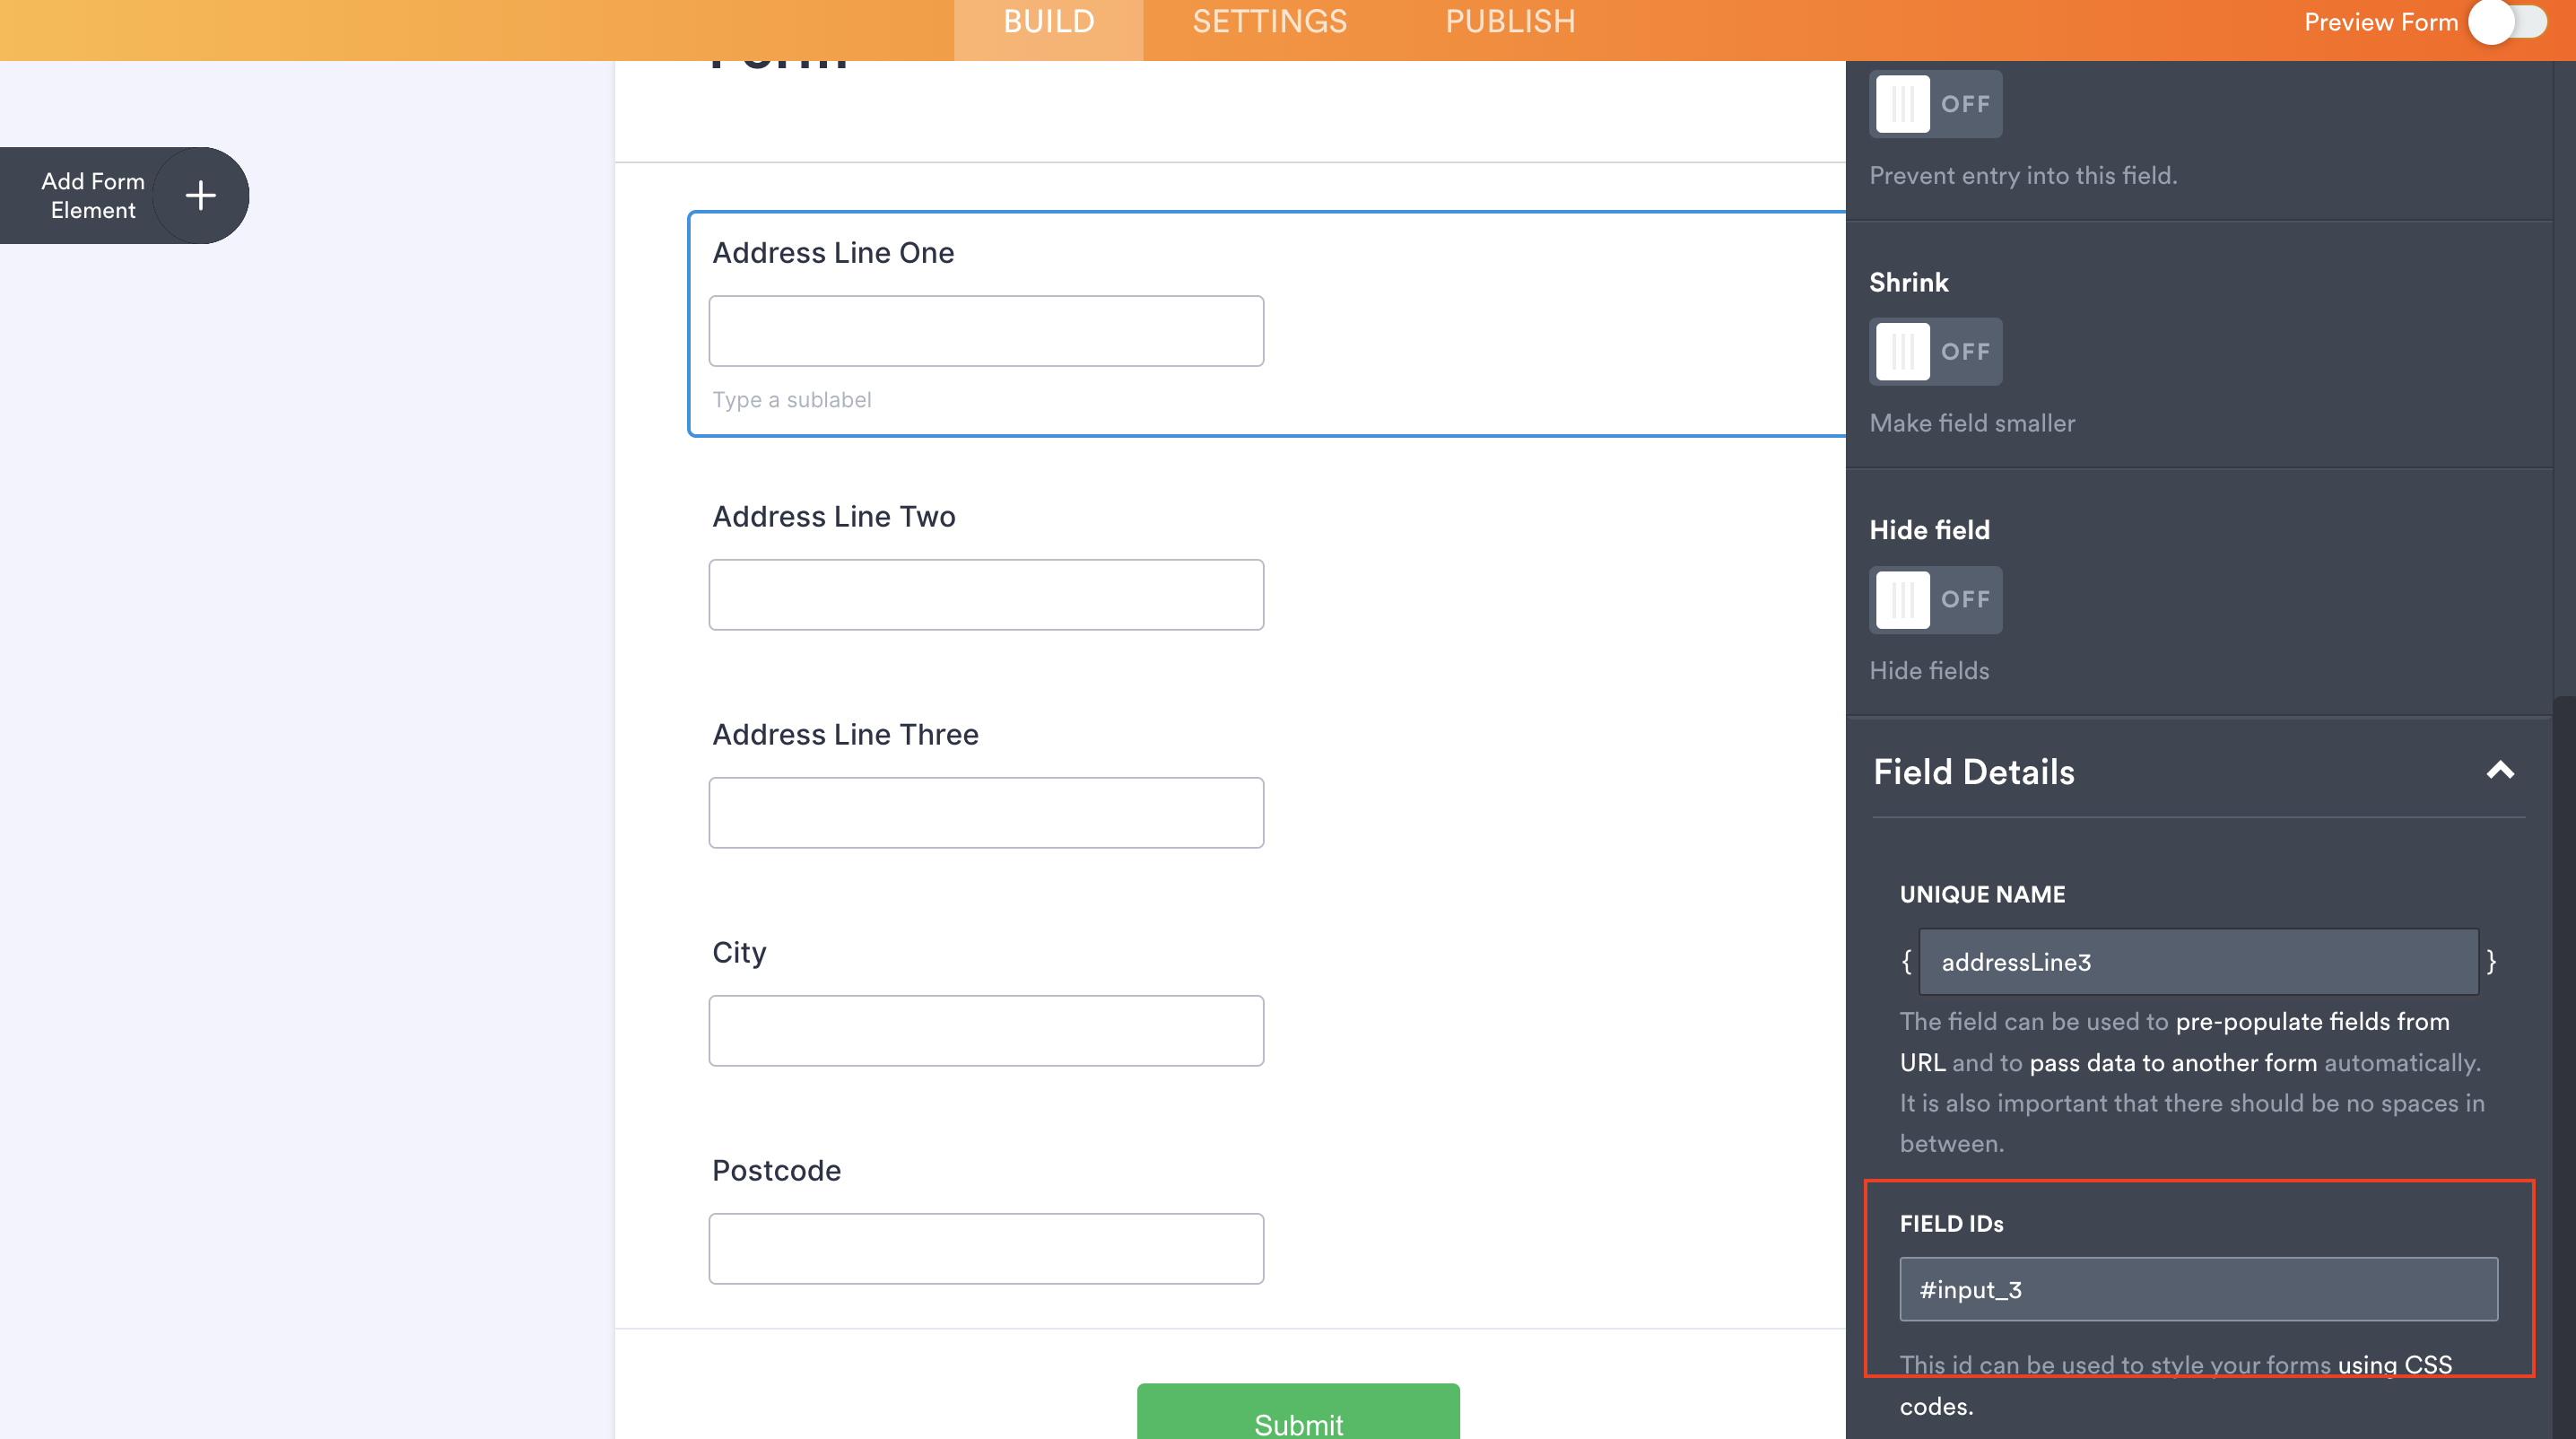This screenshot has width=2576, height=1439.
Task: Turn on Hide field toggle
Action: tap(1936, 600)
